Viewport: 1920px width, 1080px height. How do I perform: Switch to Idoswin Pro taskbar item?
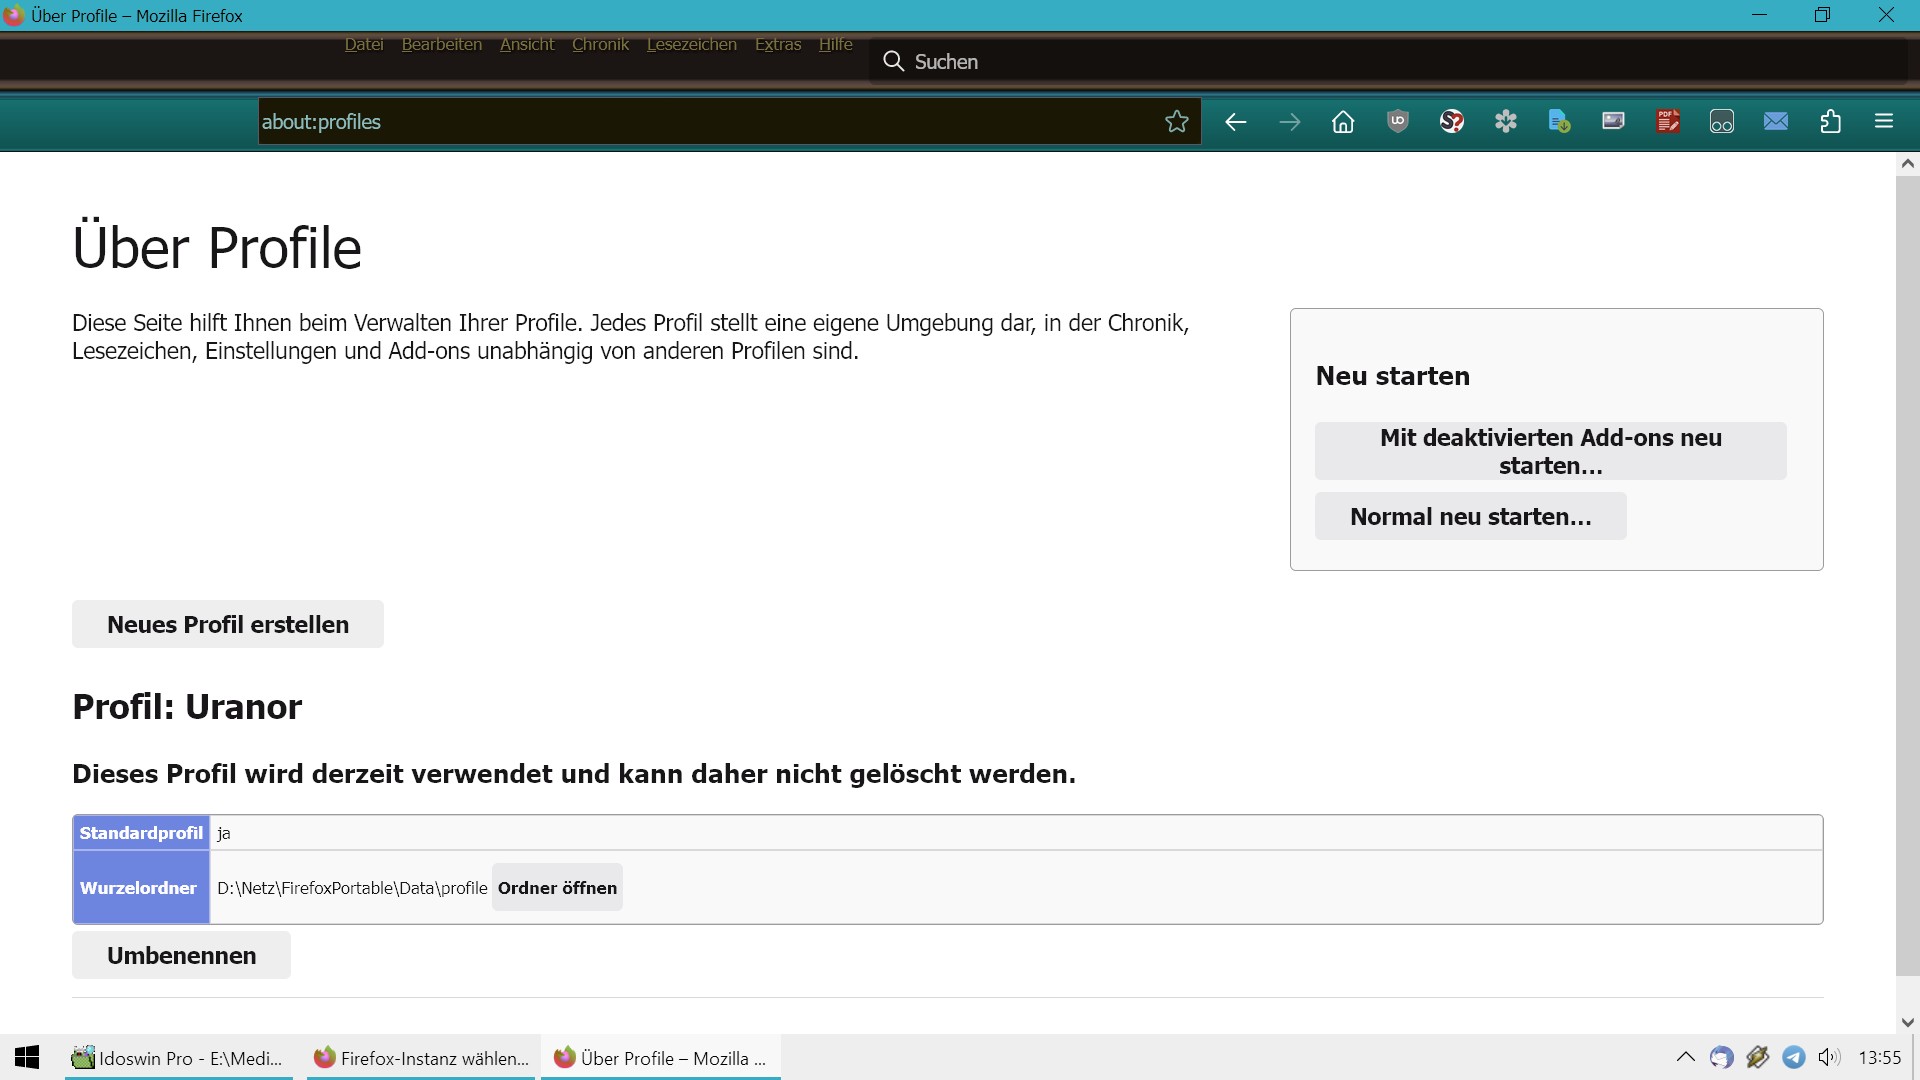pos(178,1058)
